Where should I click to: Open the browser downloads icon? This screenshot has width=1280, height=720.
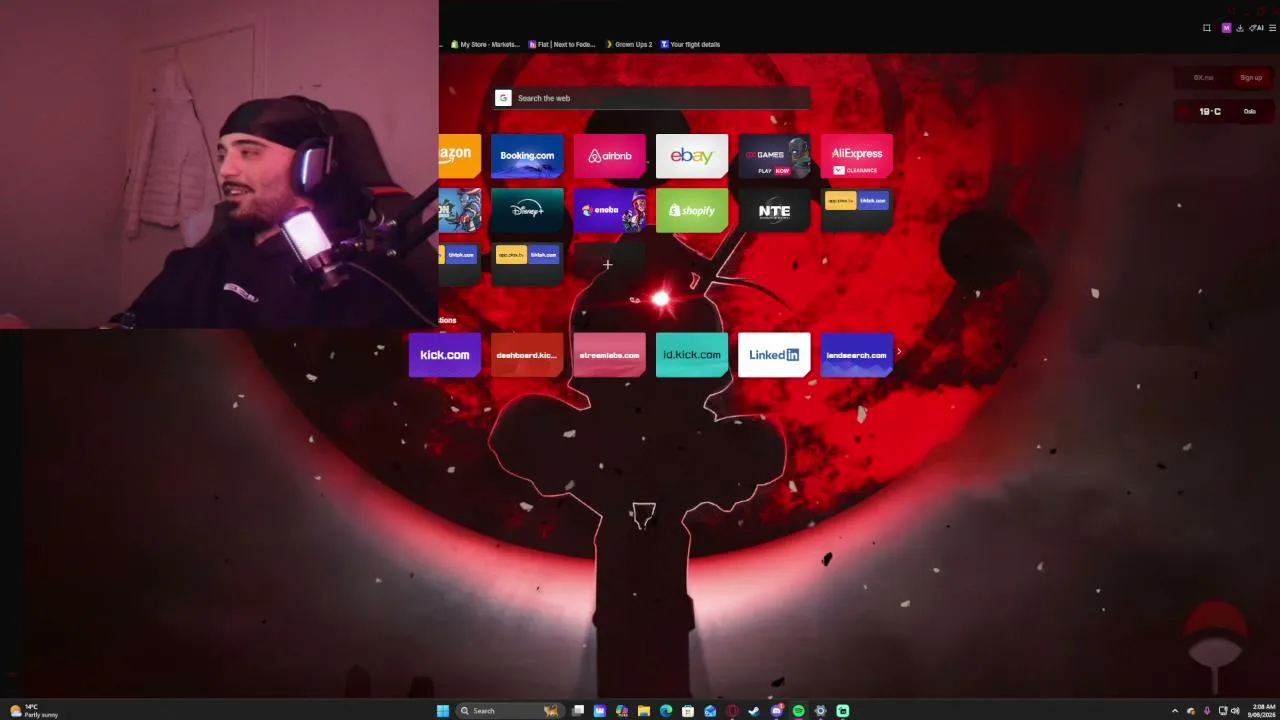[x=1240, y=28]
